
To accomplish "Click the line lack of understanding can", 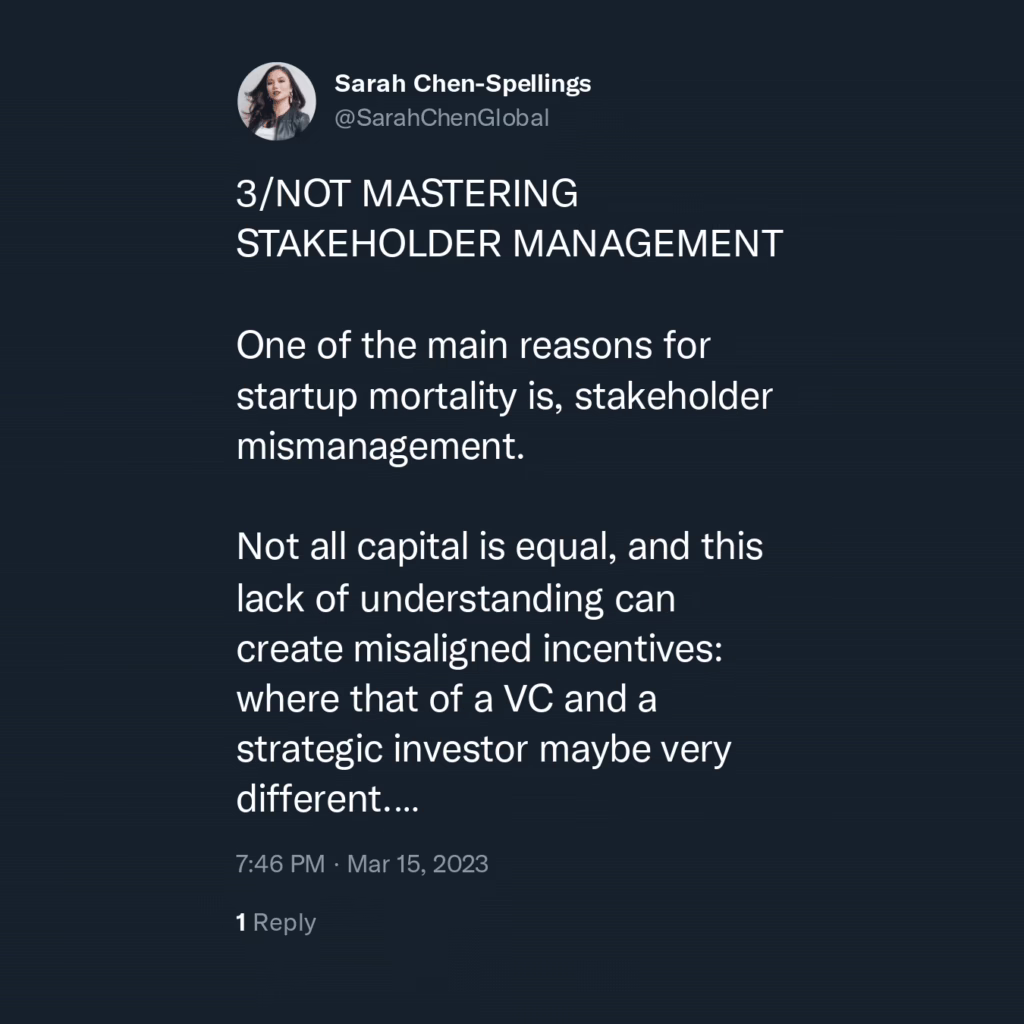I will coord(455,598).
